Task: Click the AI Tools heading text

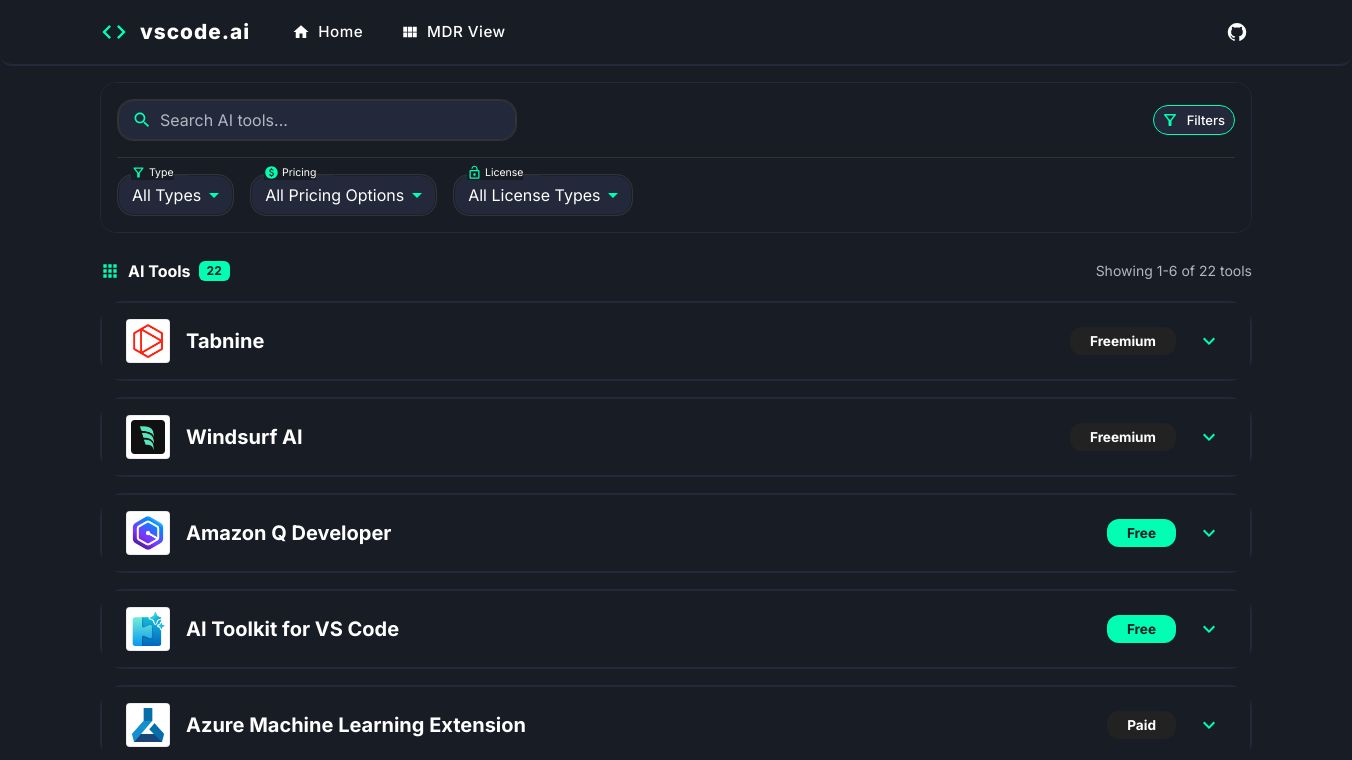Action: [x=159, y=271]
